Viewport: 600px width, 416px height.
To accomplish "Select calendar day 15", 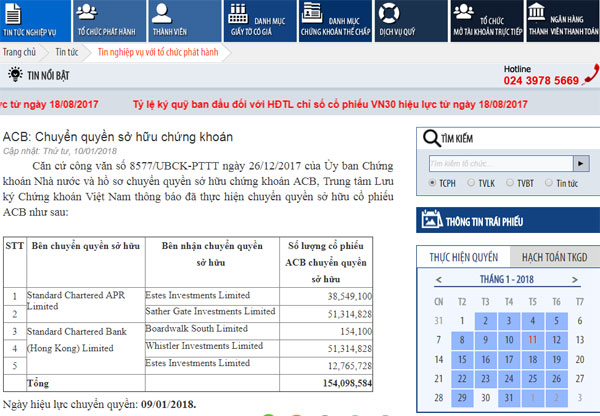I will point(462,359).
